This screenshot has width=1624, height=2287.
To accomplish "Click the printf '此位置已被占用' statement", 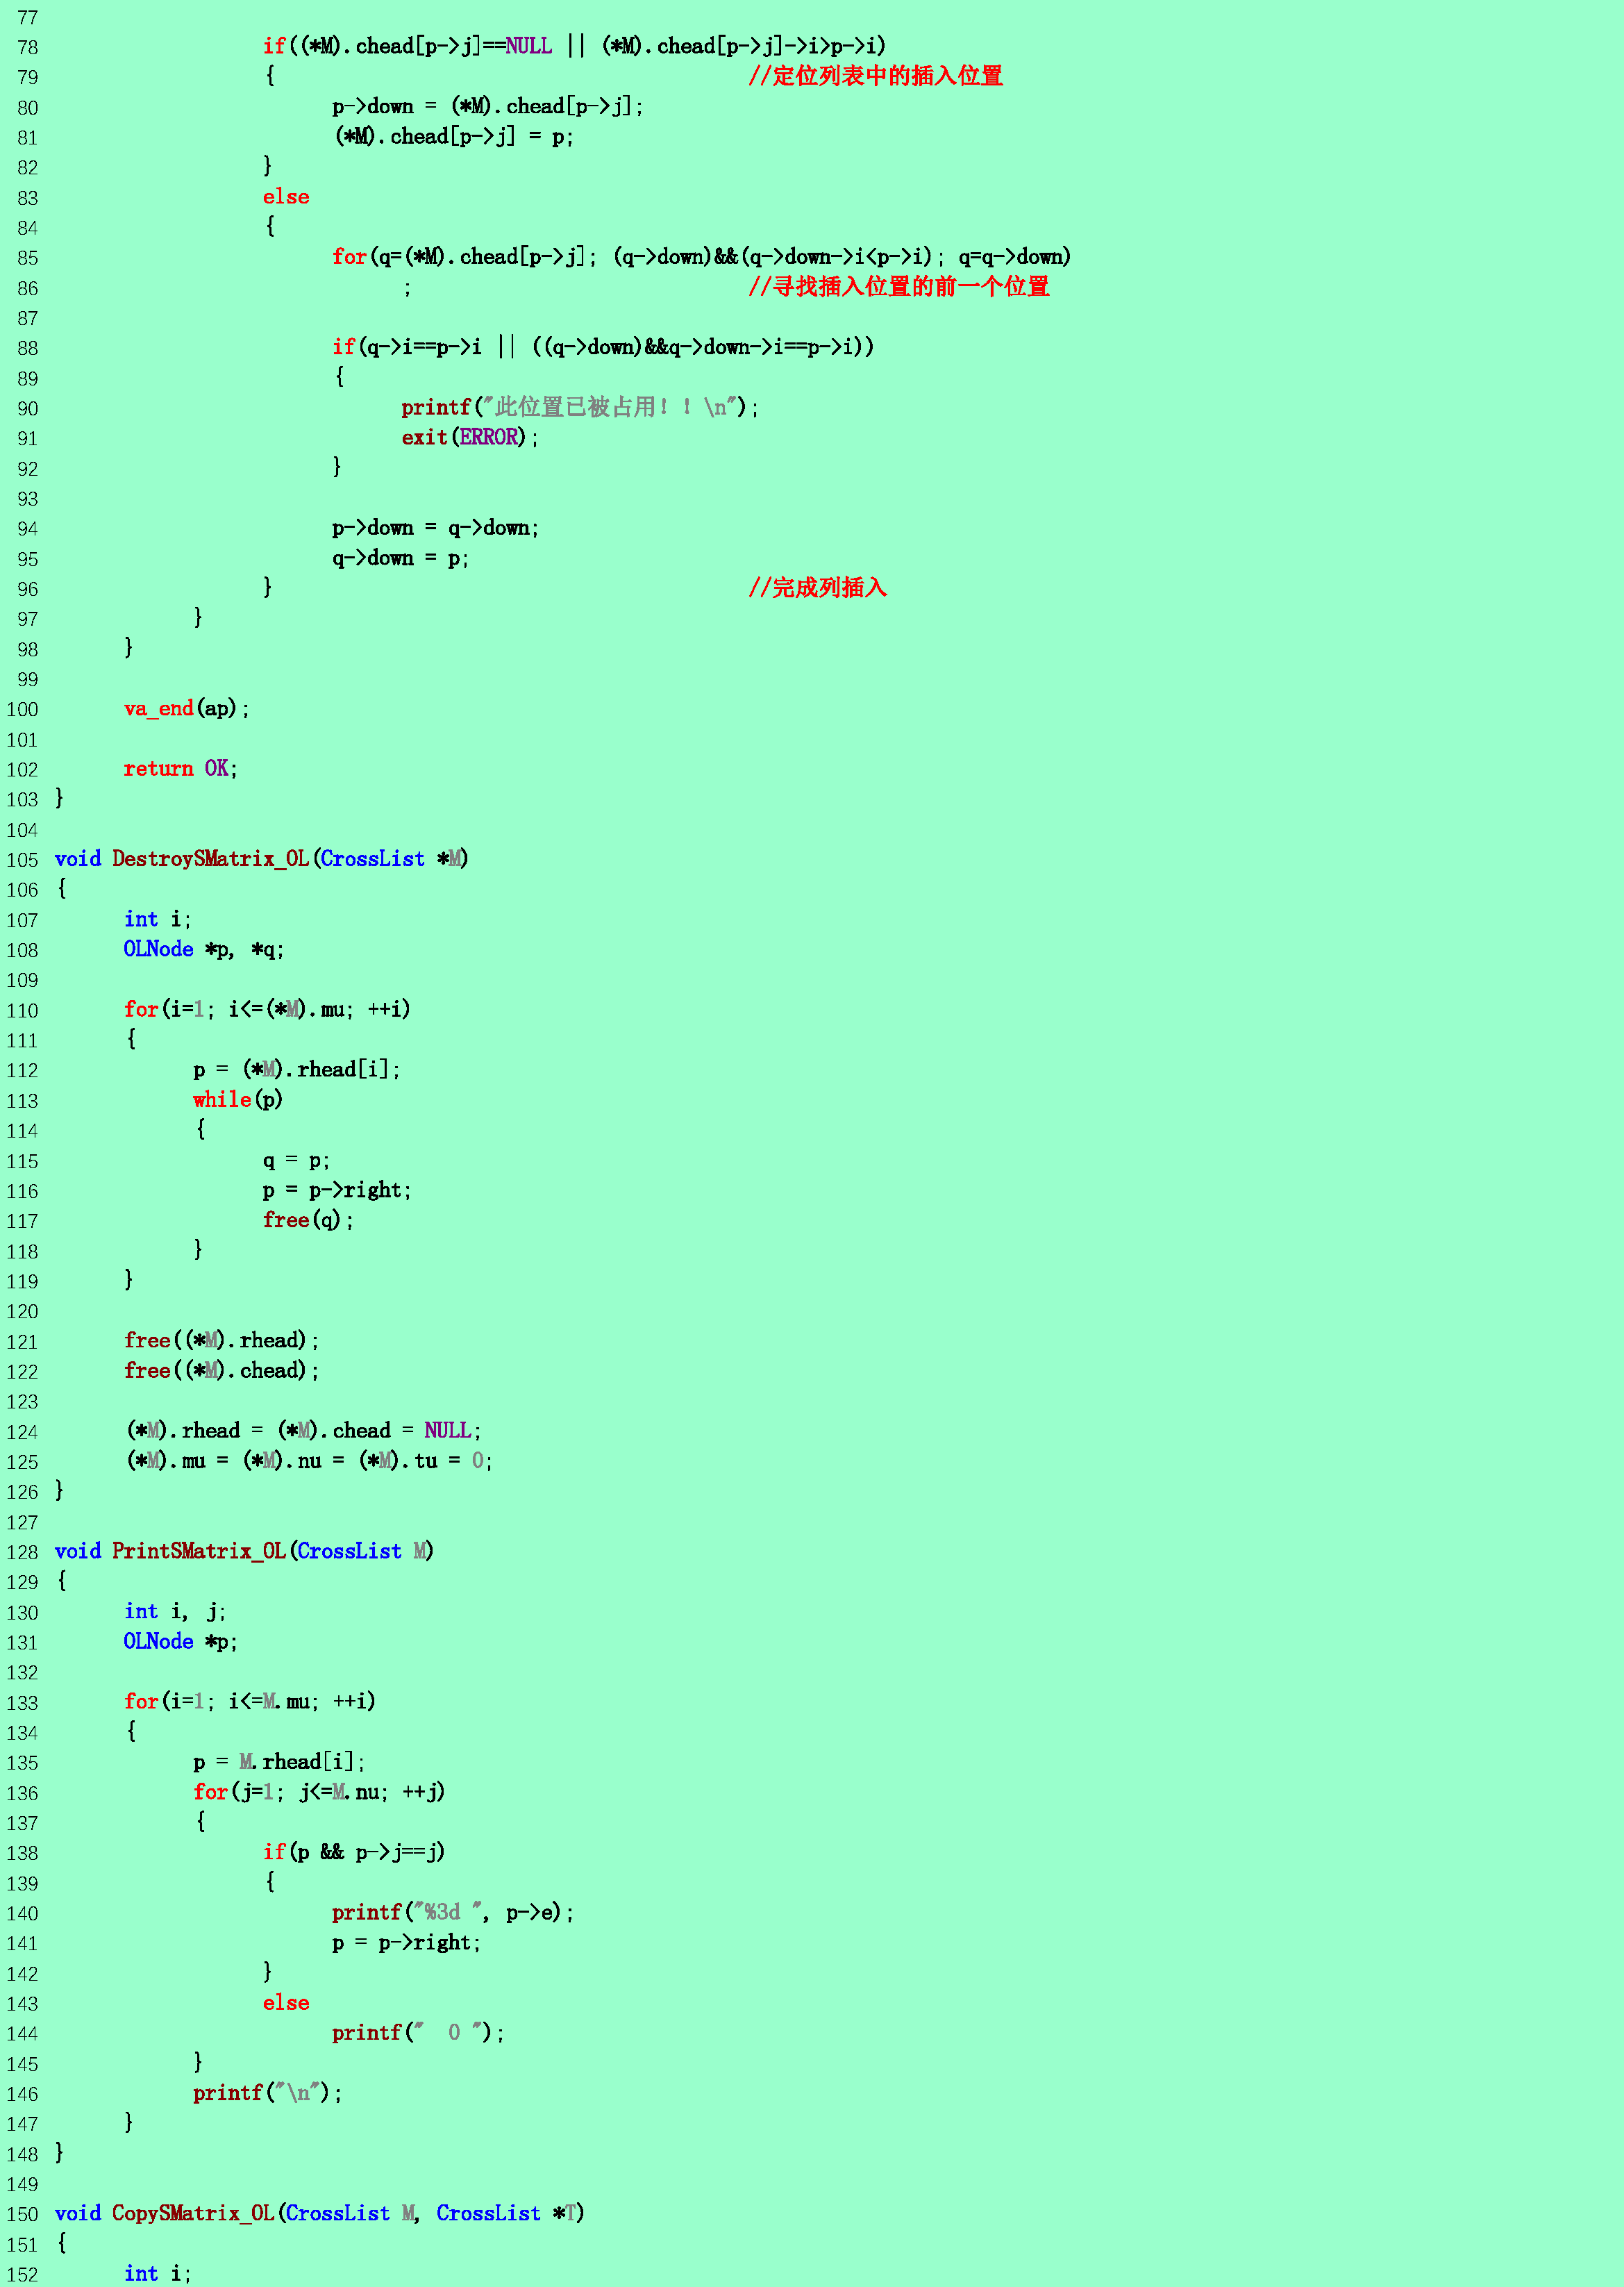I will pos(580,407).
